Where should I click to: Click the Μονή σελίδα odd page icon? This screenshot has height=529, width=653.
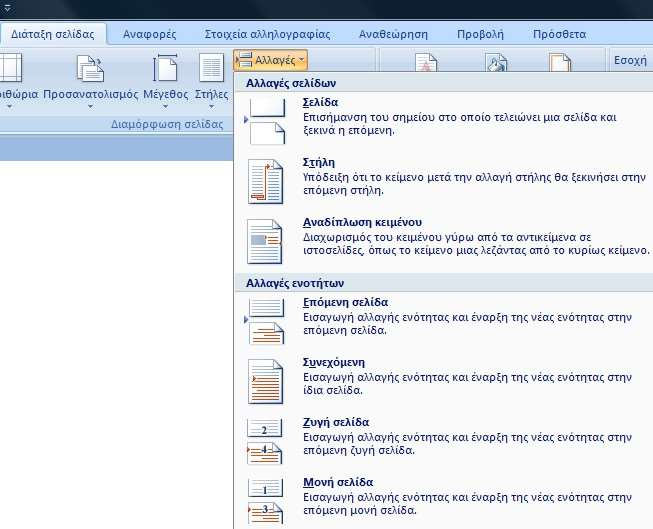(265, 501)
